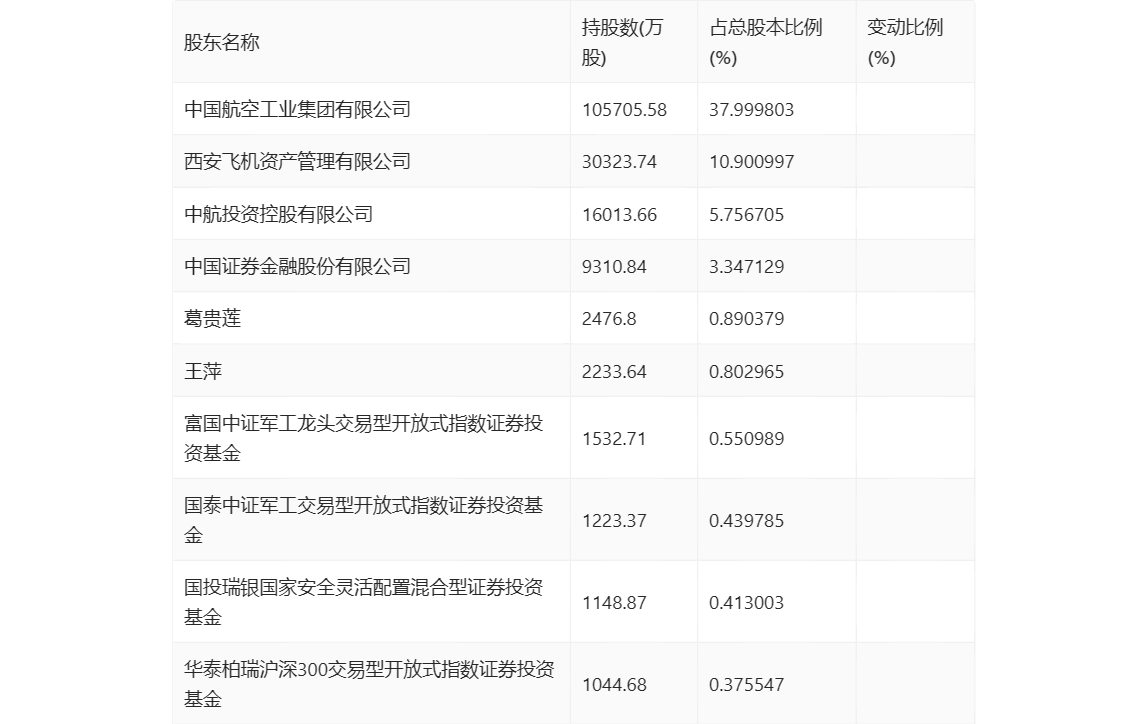
Task: Select shareholder 葛贵莲
Action: (212, 318)
